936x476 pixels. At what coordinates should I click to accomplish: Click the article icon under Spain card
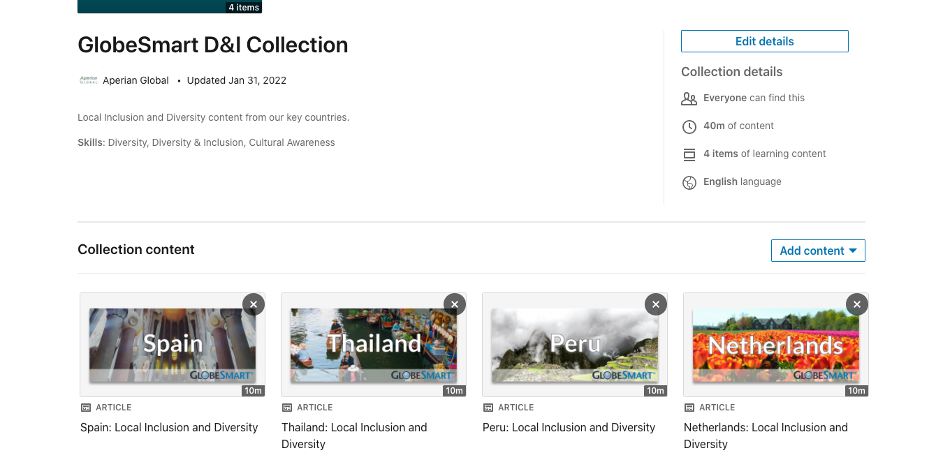86,407
